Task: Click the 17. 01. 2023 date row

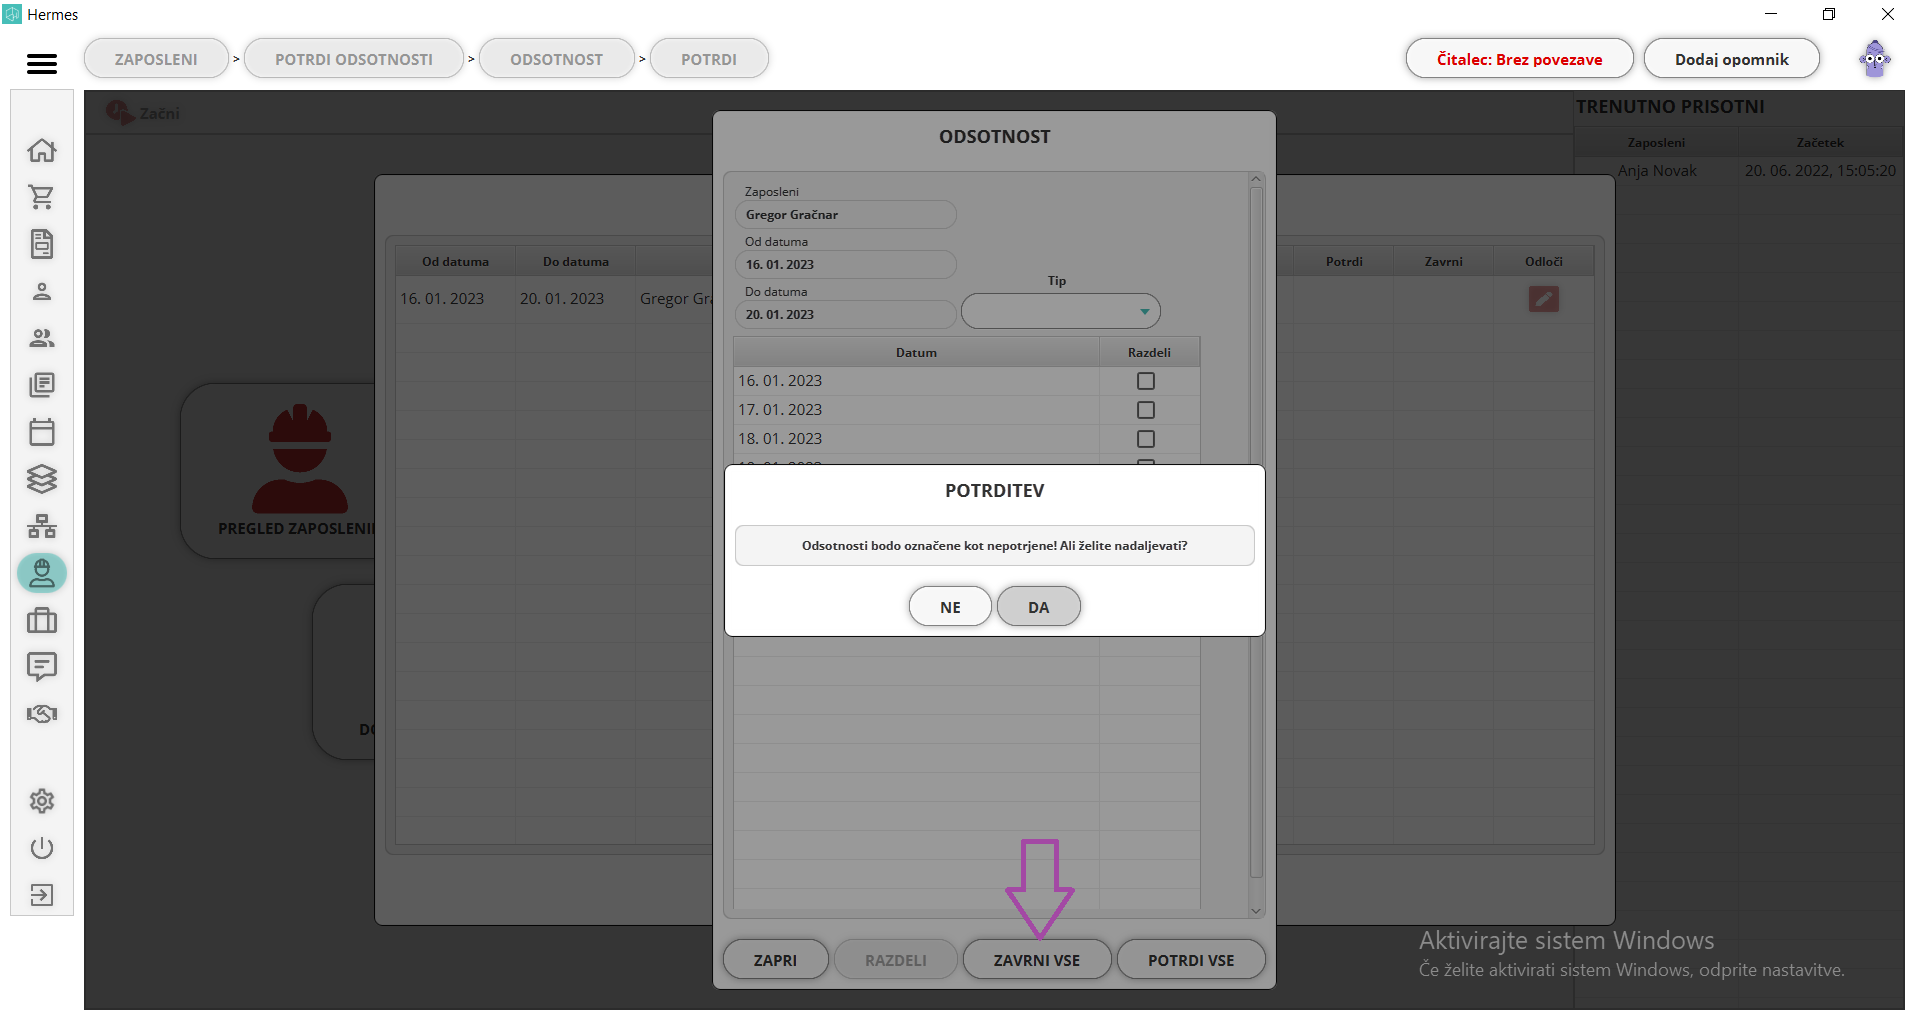Action: point(966,410)
